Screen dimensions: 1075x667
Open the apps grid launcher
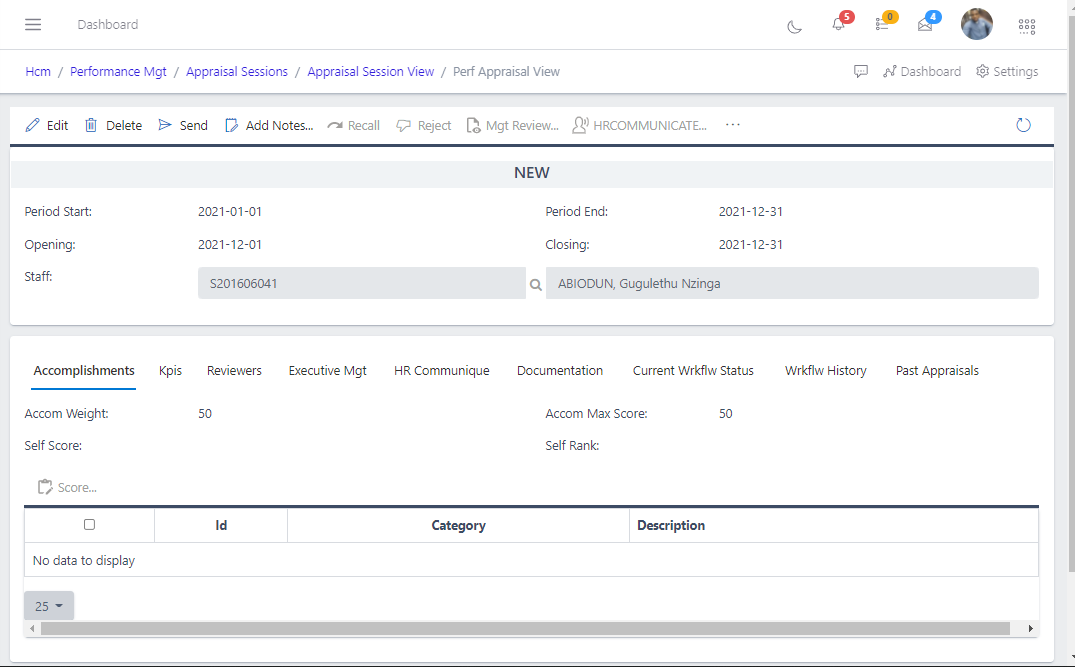pyautogui.click(x=1026, y=26)
